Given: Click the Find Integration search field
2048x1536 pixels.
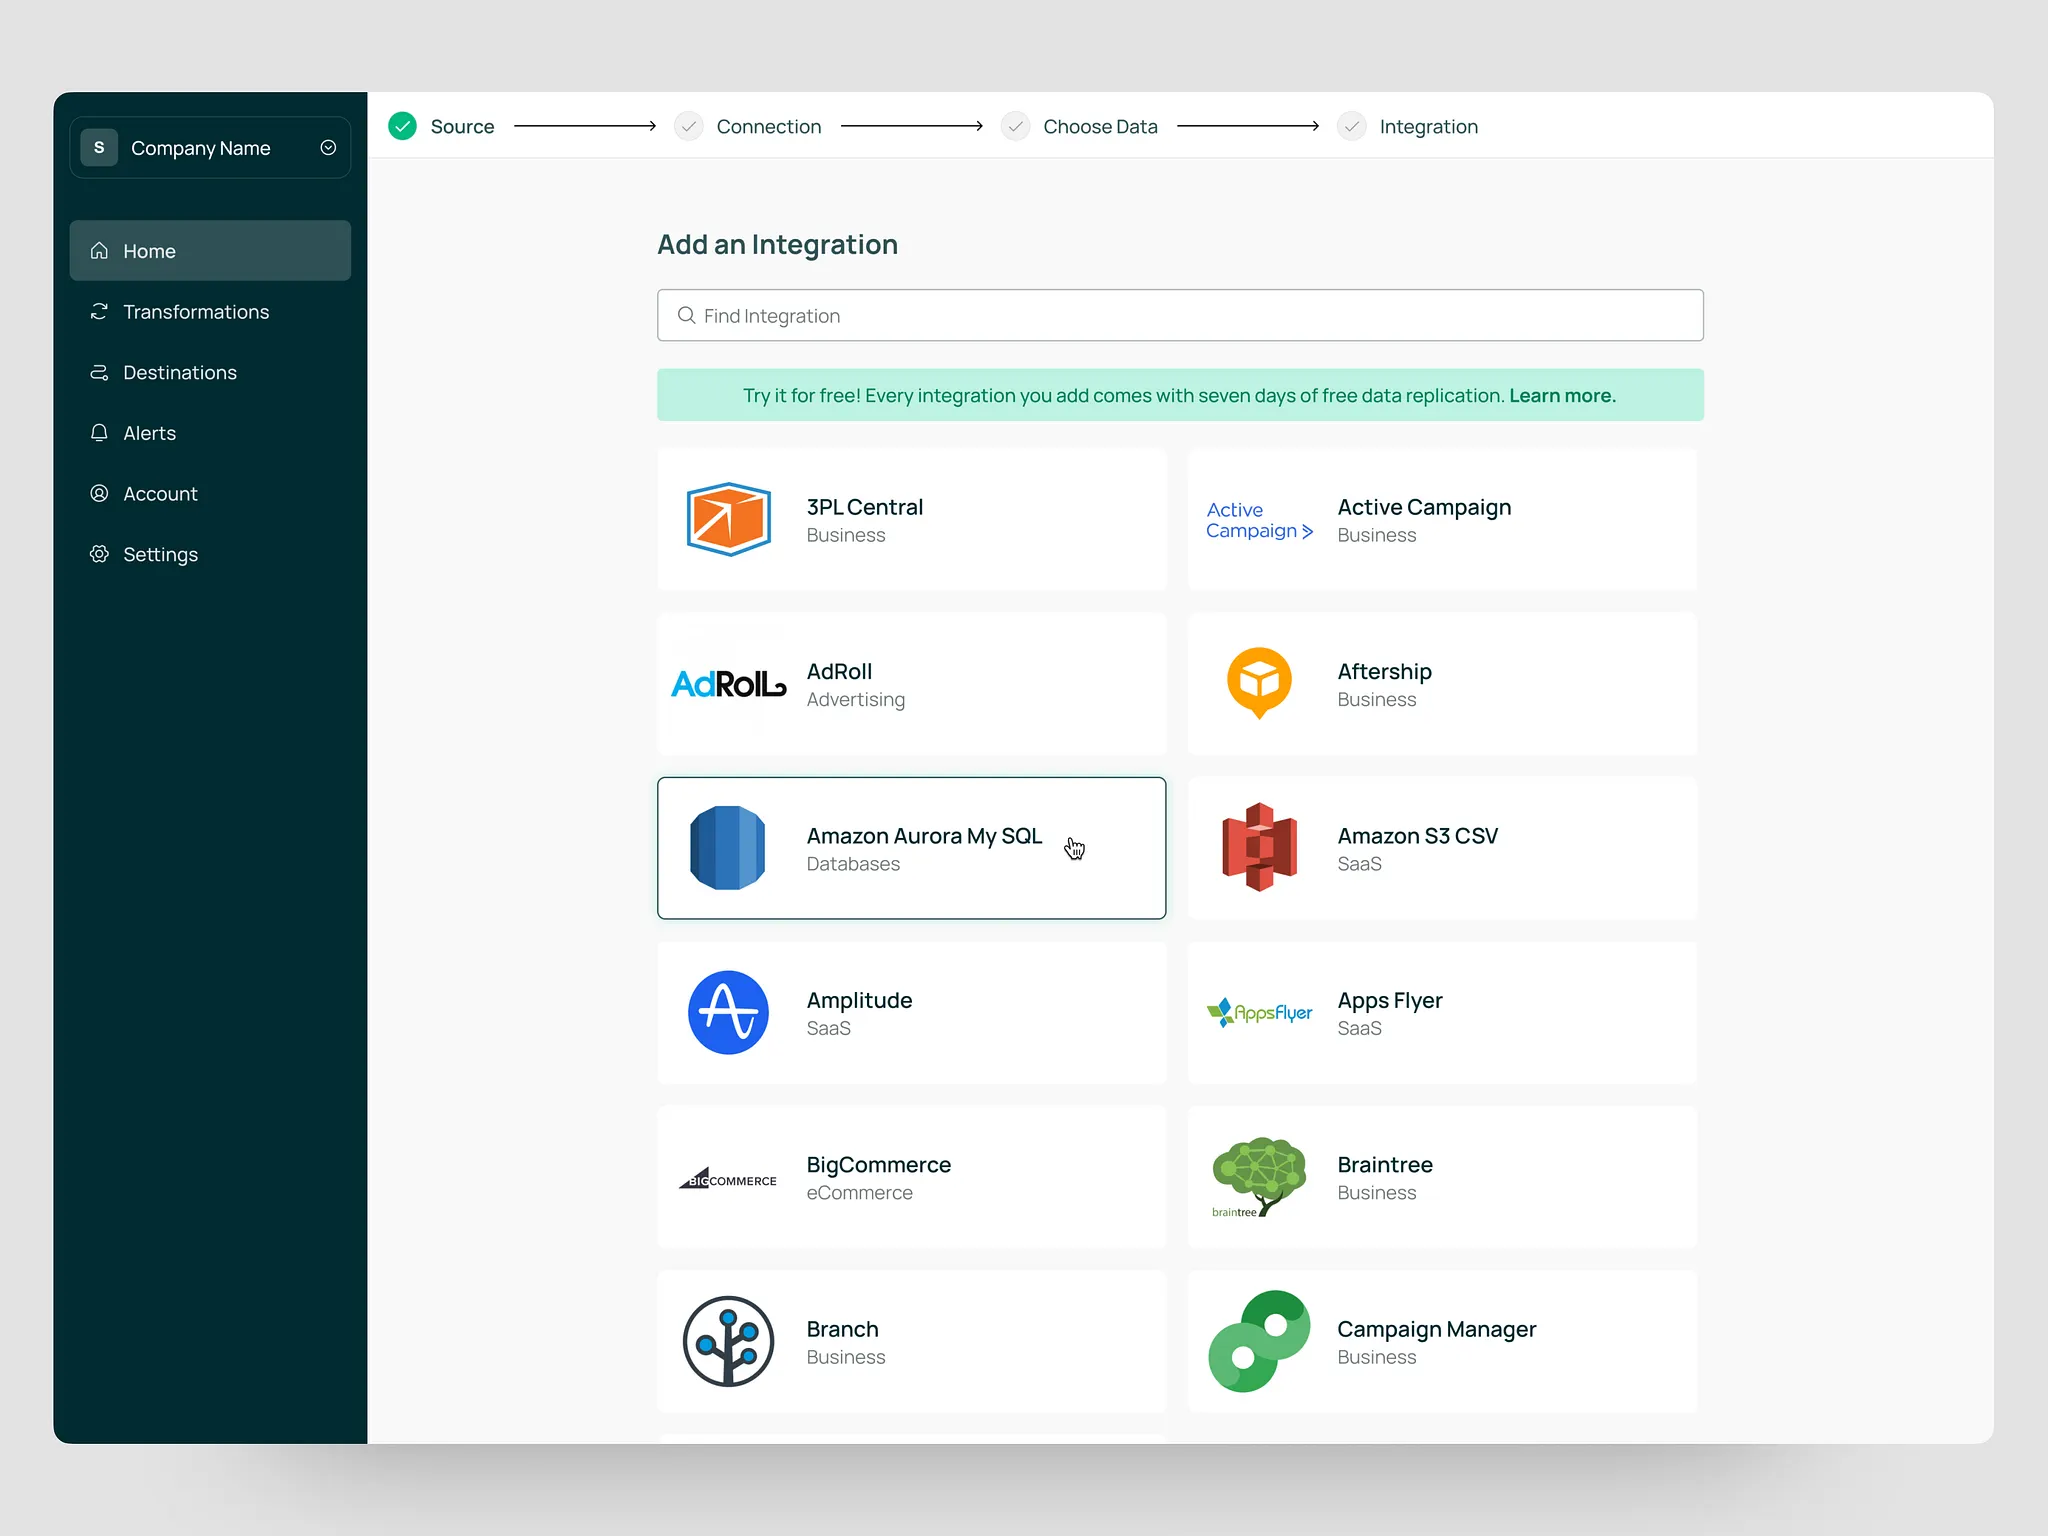Looking at the screenshot, I should pos(1180,316).
